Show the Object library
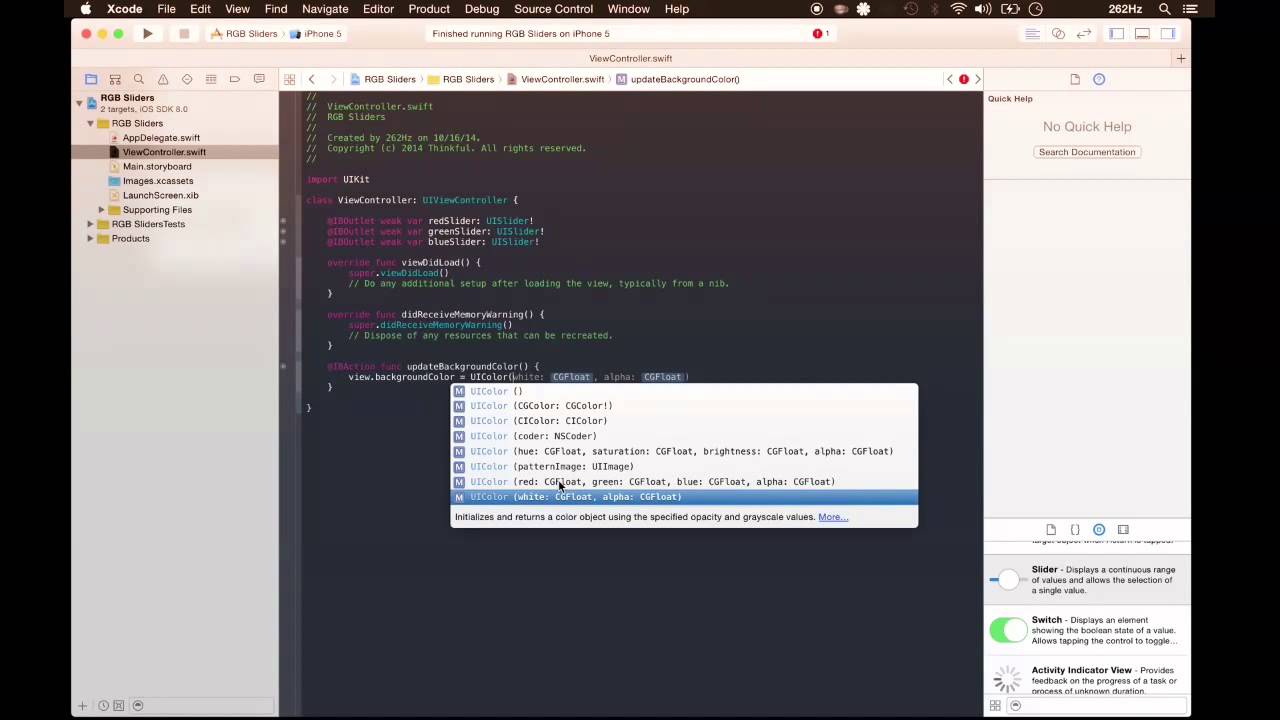The width and height of the screenshot is (1280, 720). pos(1099,530)
